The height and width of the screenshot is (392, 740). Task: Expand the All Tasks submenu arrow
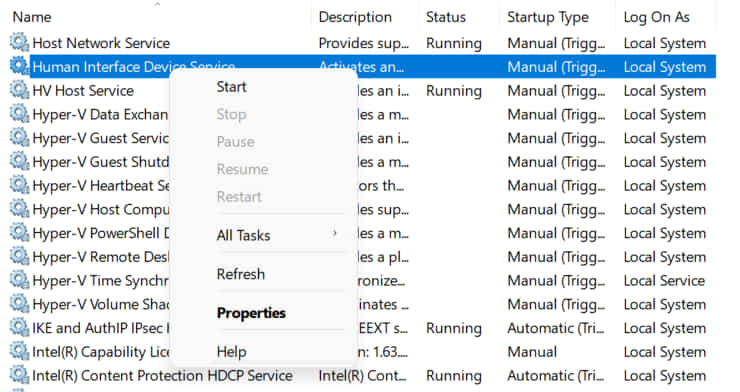334,233
